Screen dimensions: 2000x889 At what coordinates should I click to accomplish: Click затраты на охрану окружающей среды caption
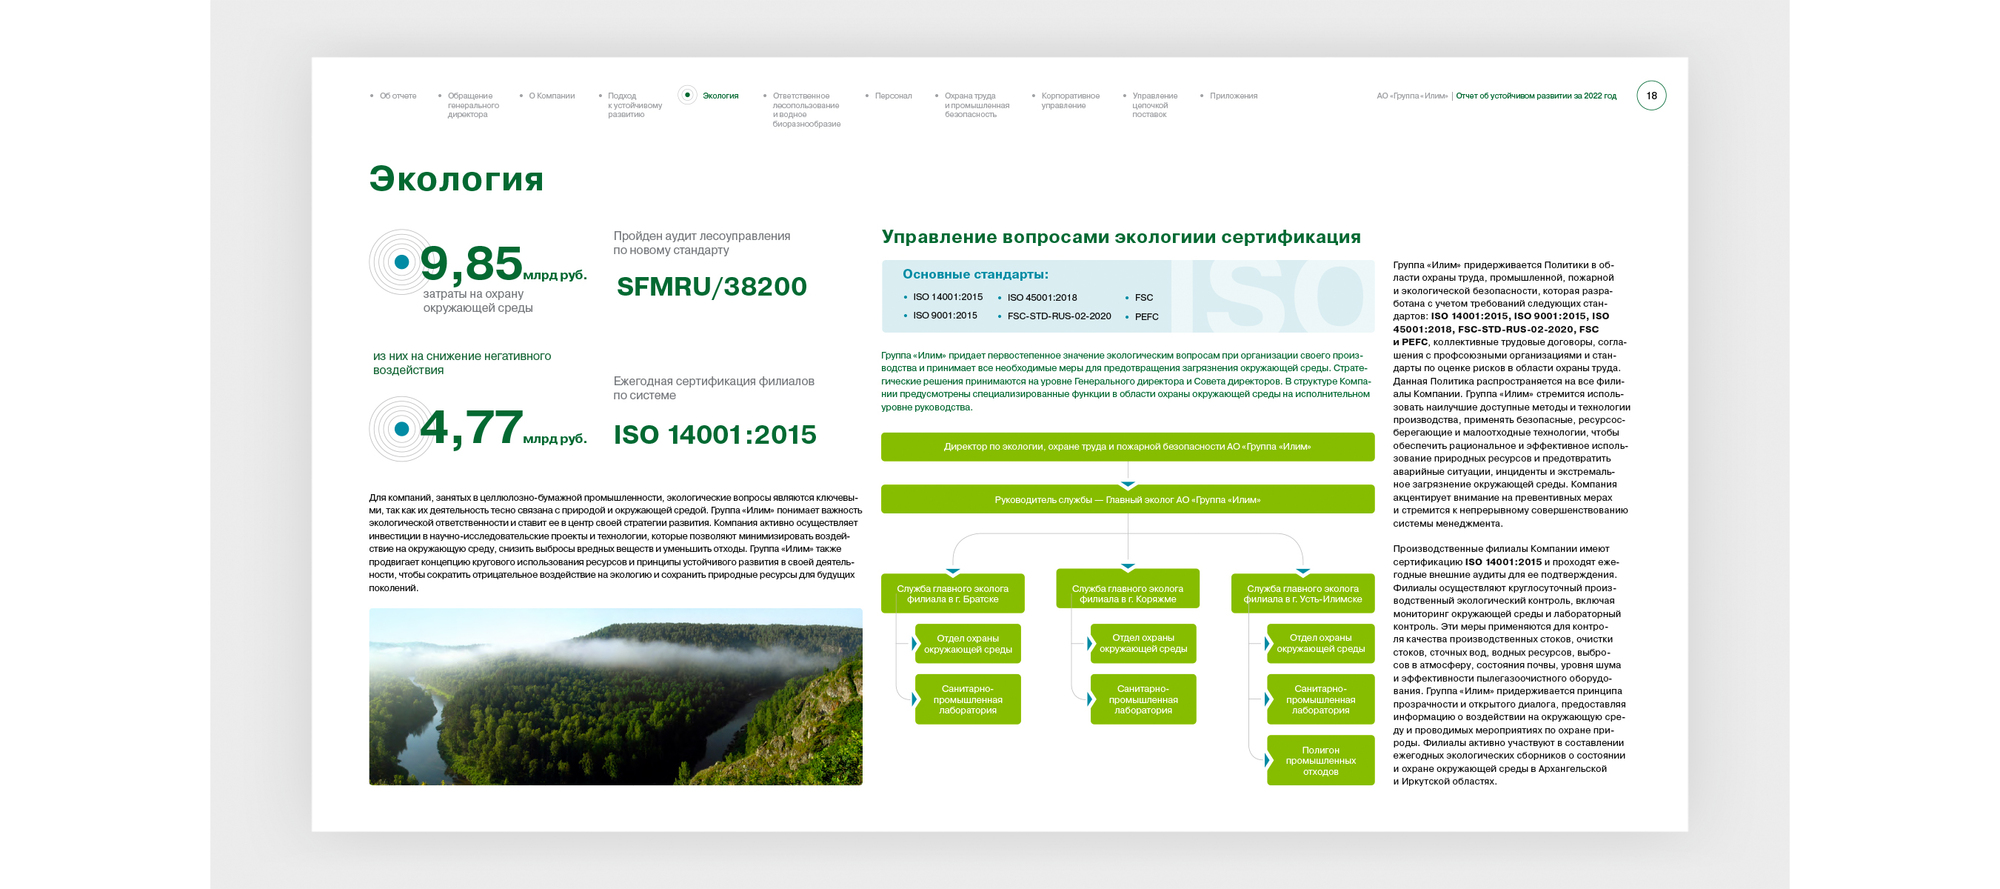(x=478, y=301)
